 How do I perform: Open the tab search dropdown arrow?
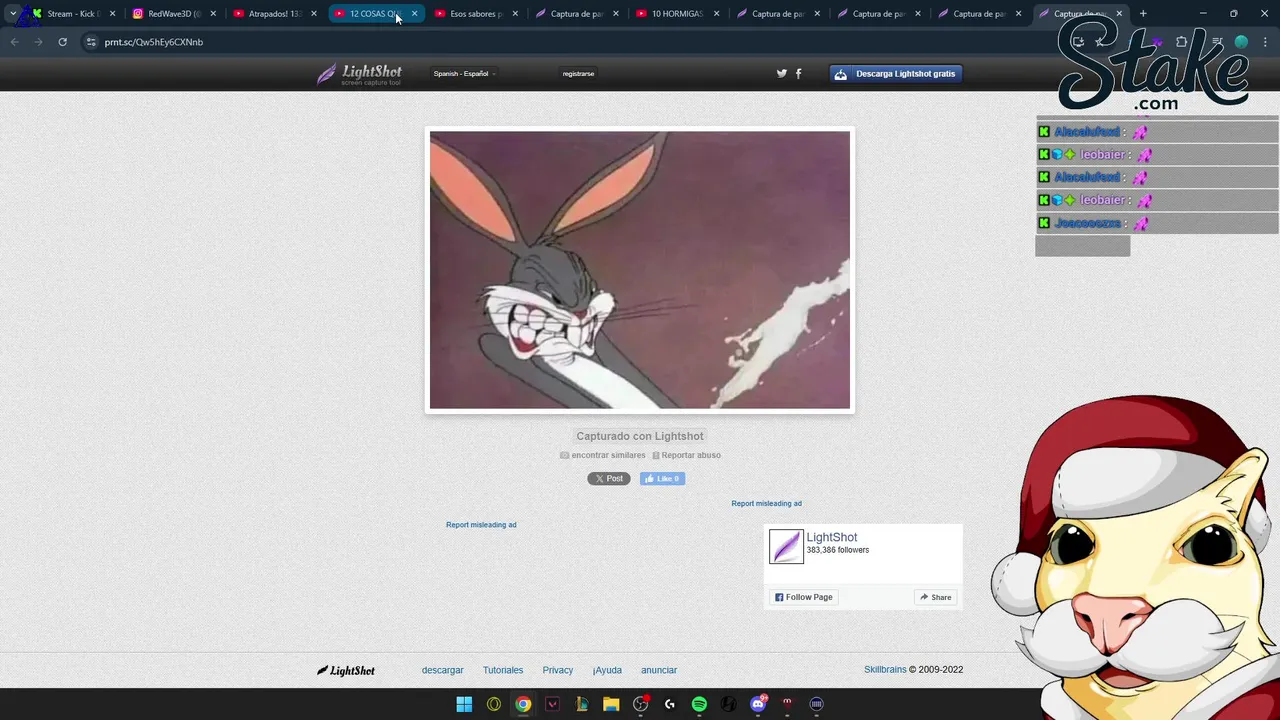click(x=12, y=14)
